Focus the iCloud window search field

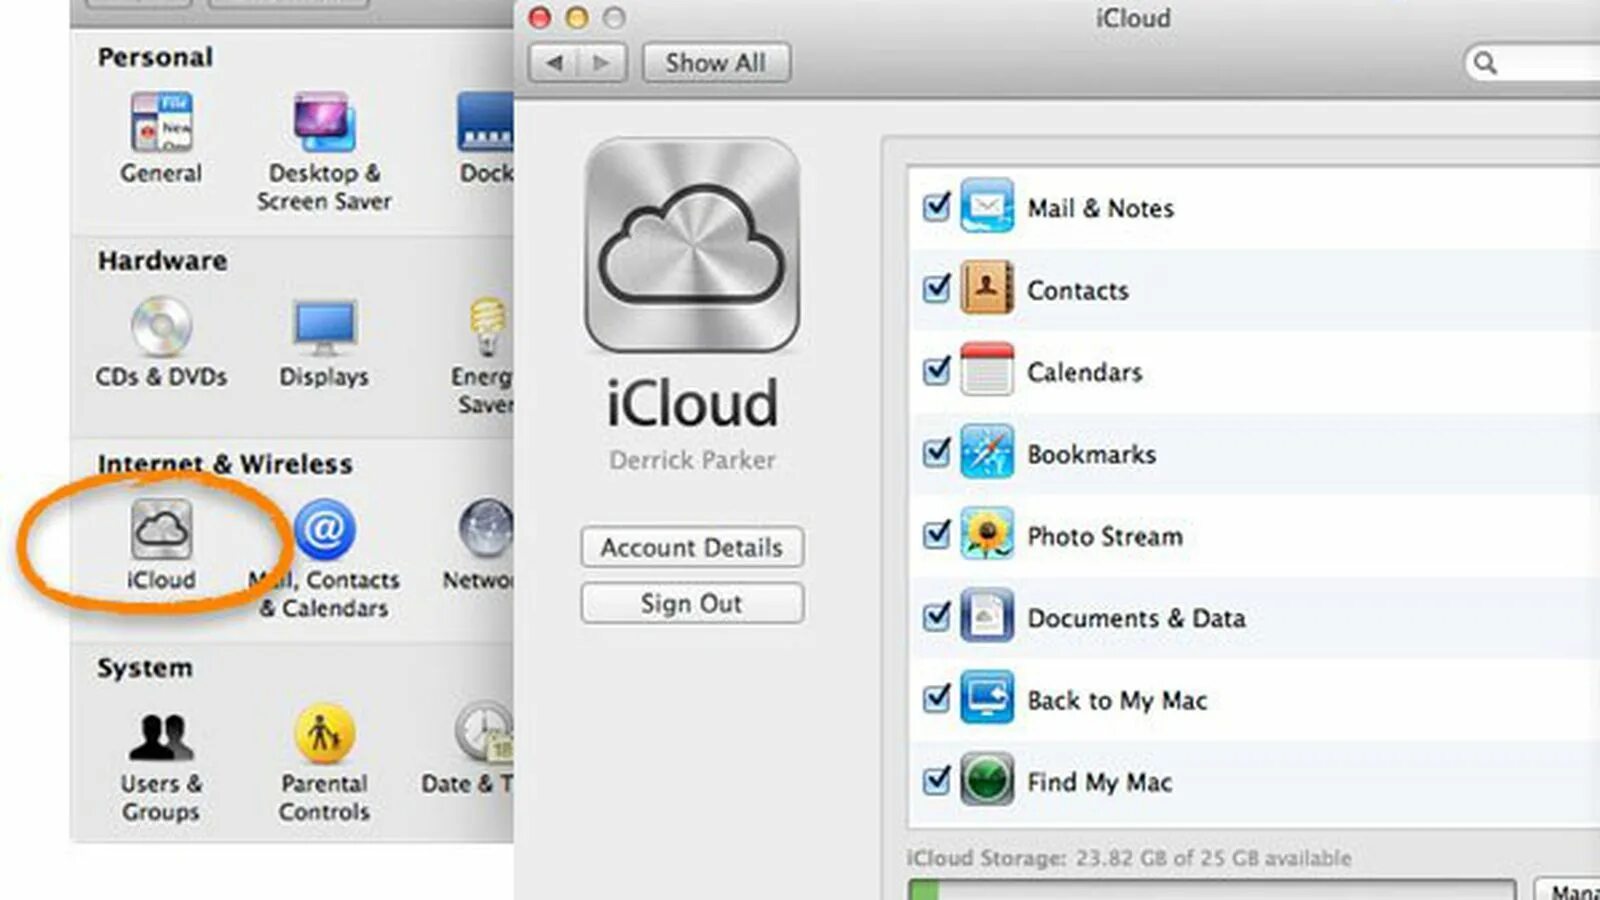(1532, 63)
